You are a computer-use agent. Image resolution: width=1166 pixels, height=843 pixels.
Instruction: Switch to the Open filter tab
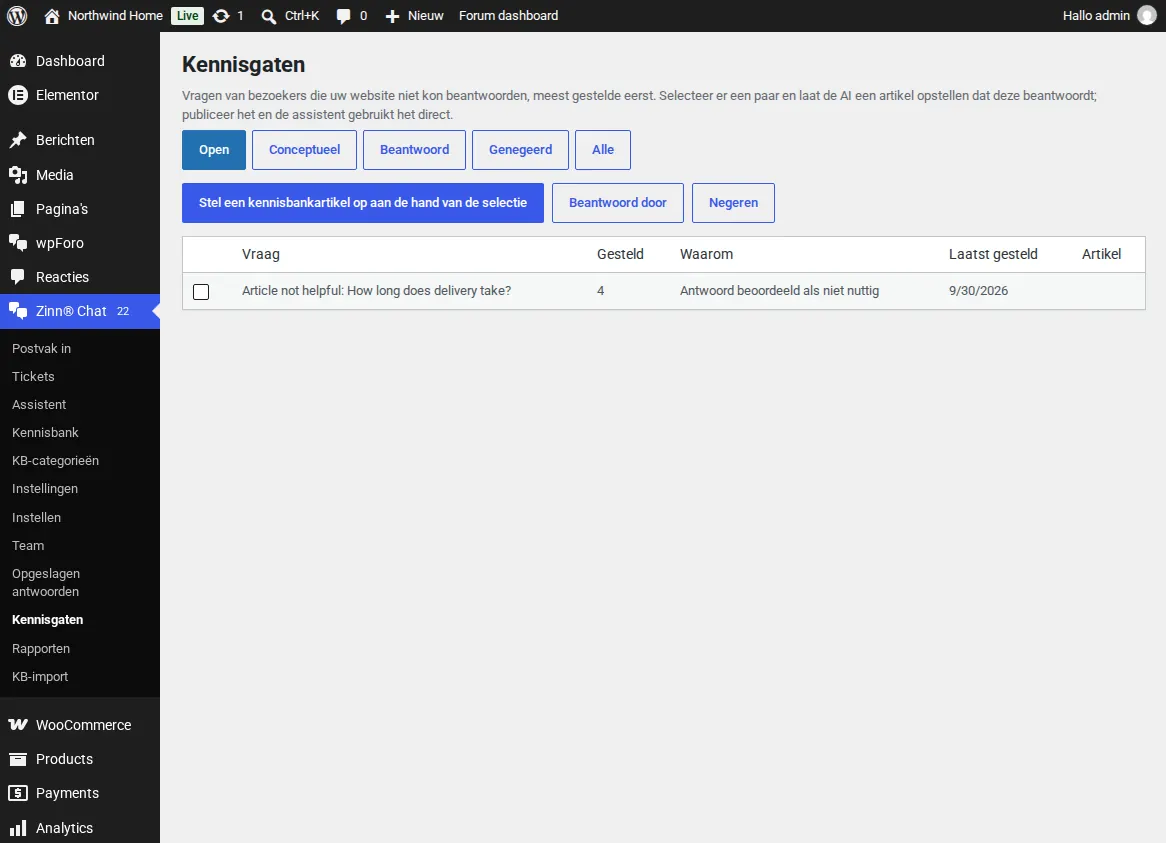click(x=214, y=149)
